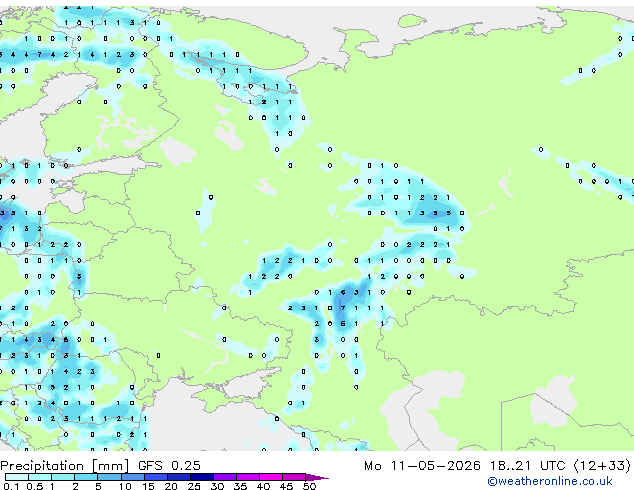Viewport: 634px width, 490px height.
Task: Pick the 40–45 mm magenta legend swatch
Action: click(x=271, y=477)
